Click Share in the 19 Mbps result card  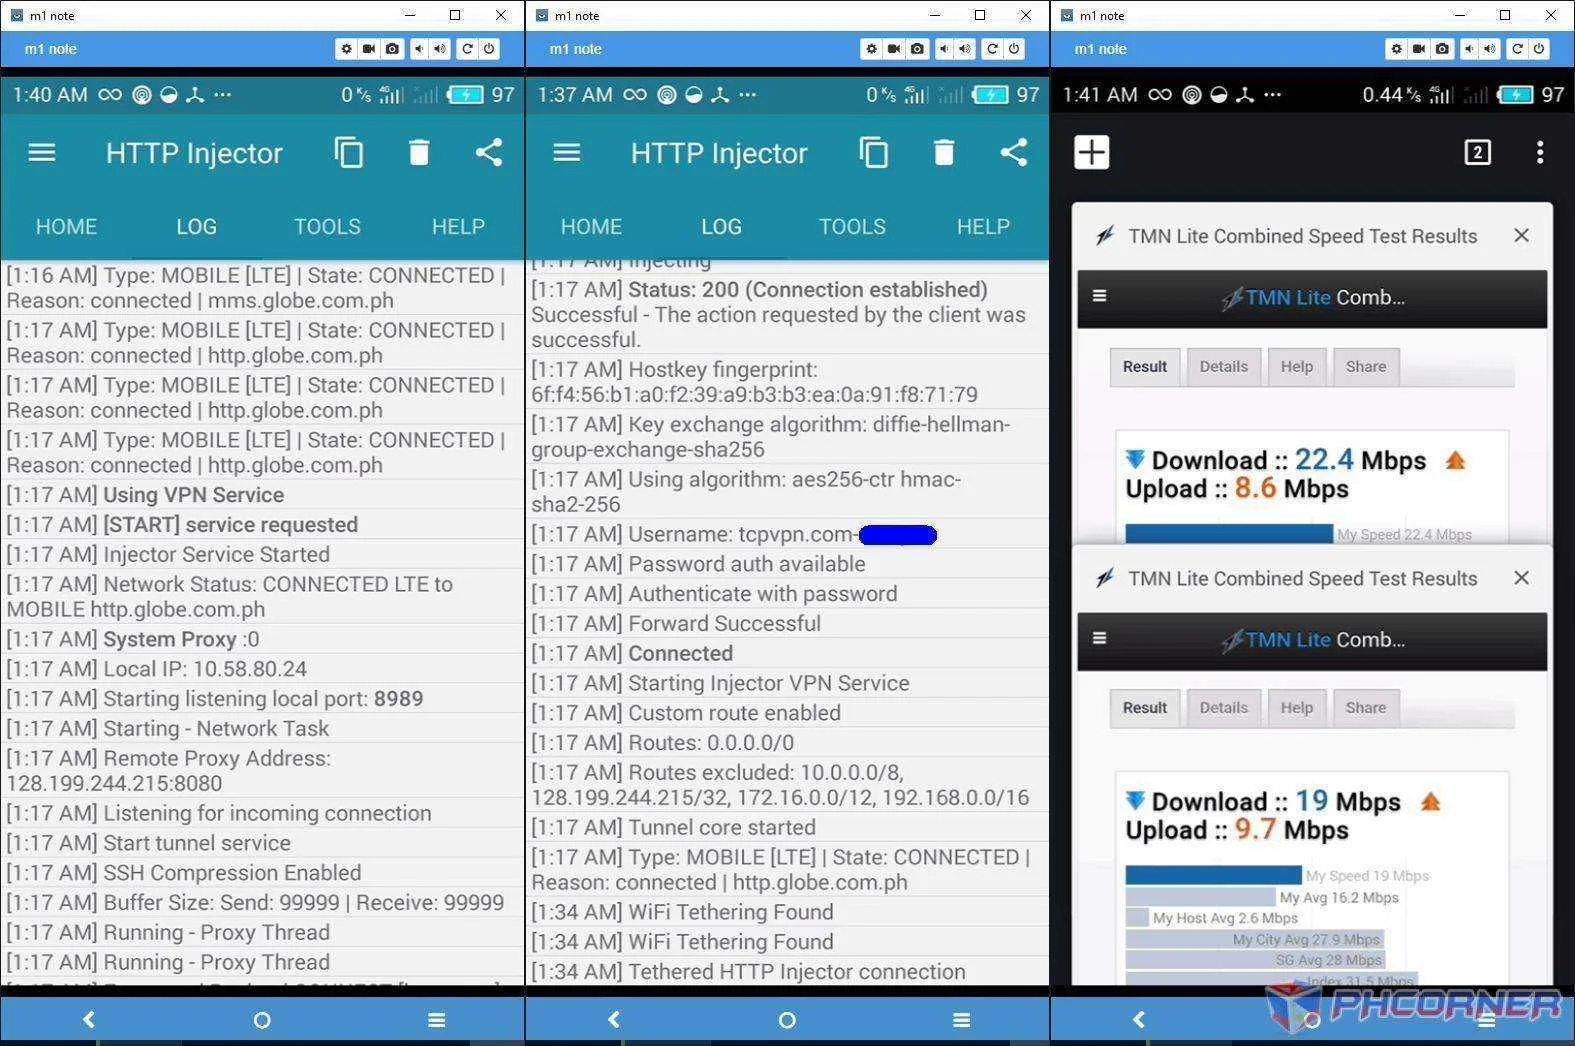(x=1365, y=708)
